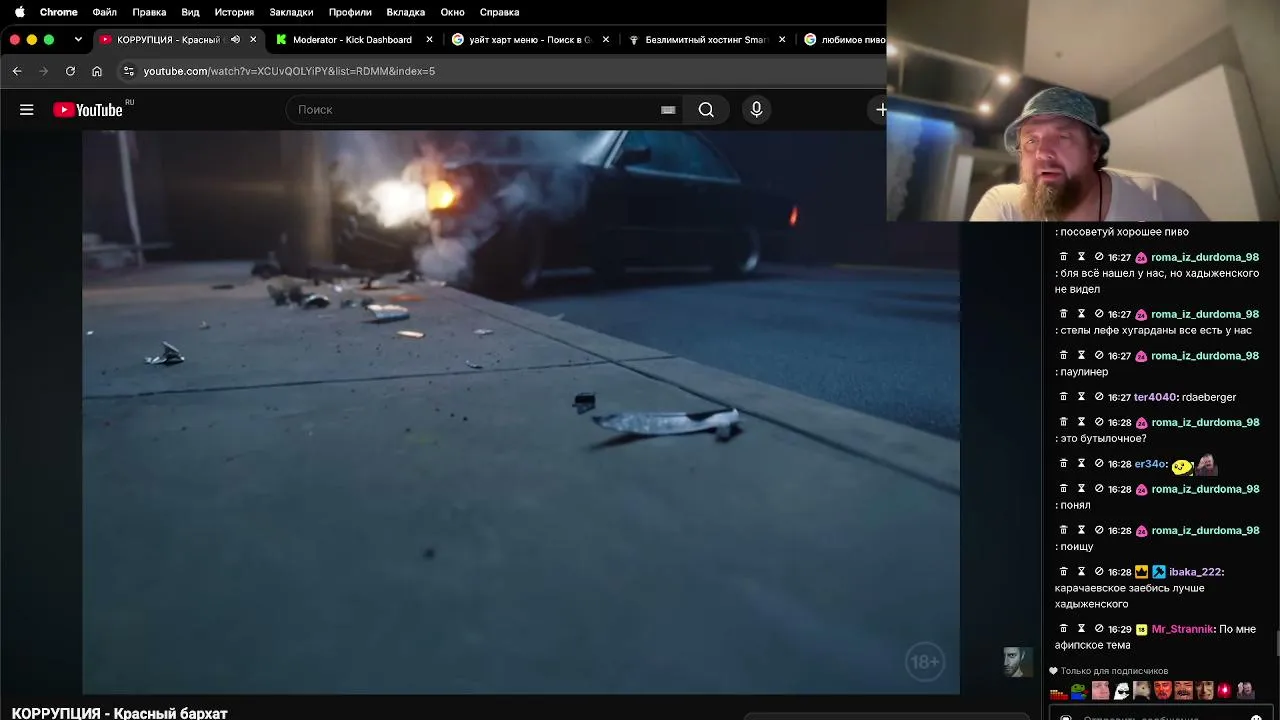Switch to уайт харт меню search tab
Image resolution: width=1280 pixels, height=720 pixels.
[x=528, y=40]
